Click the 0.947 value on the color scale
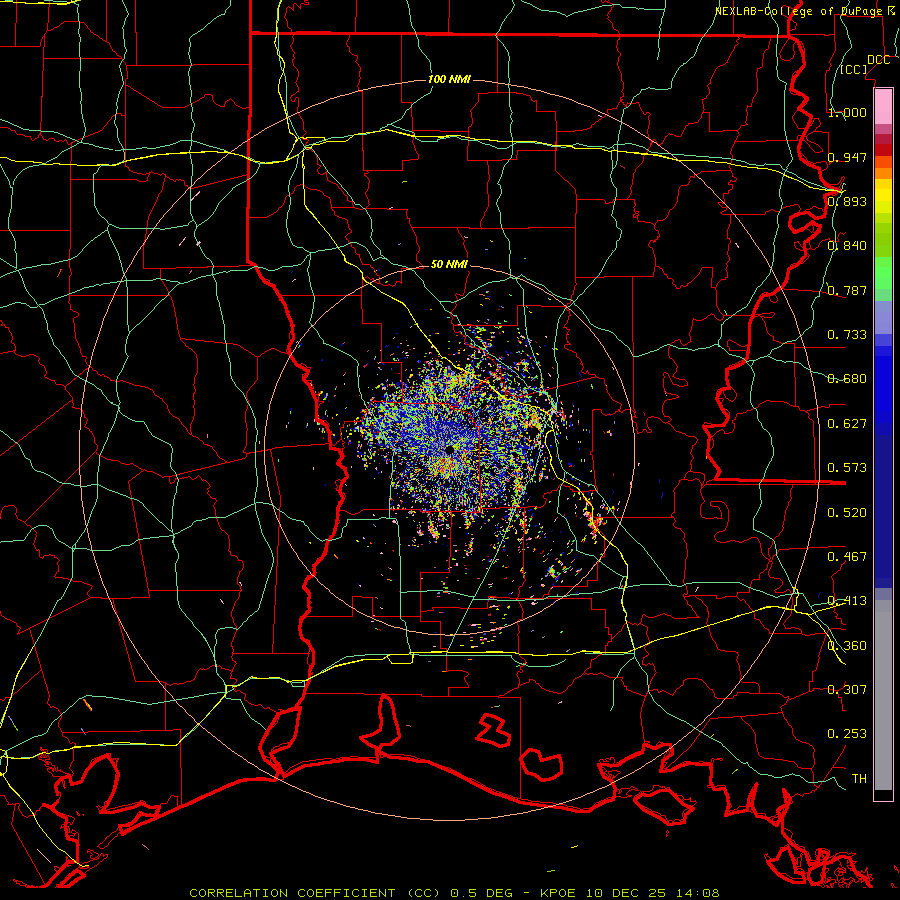Screen dimensions: 900x900 click(847, 157)
